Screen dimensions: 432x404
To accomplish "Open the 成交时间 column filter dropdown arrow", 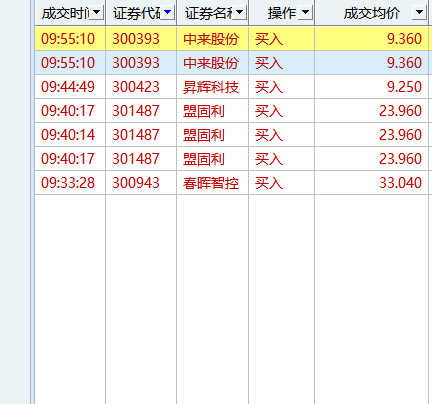I will click(x=97, y=13).
